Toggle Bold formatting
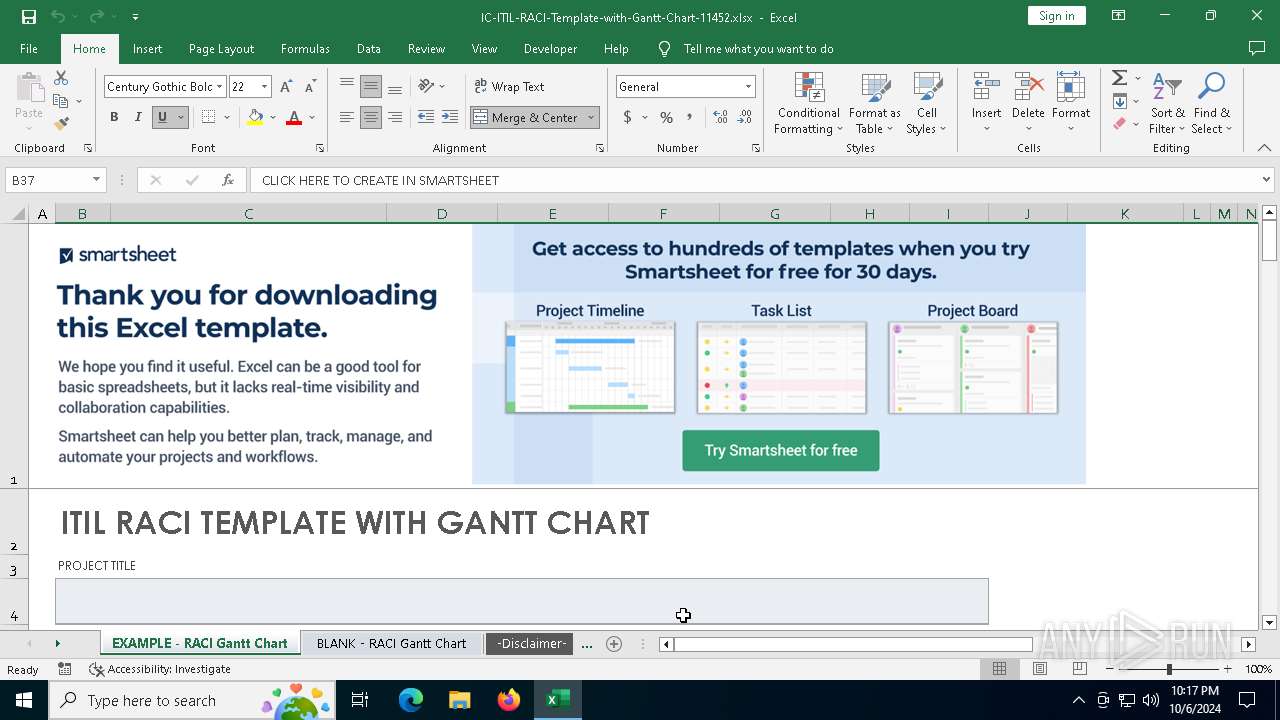 [x=114, y=117]
